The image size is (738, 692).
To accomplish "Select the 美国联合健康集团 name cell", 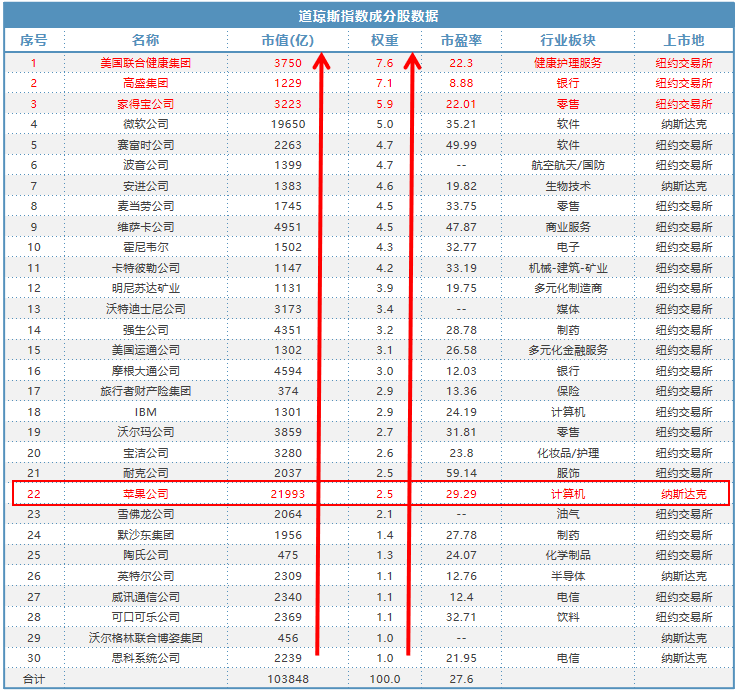I will 145,63.
